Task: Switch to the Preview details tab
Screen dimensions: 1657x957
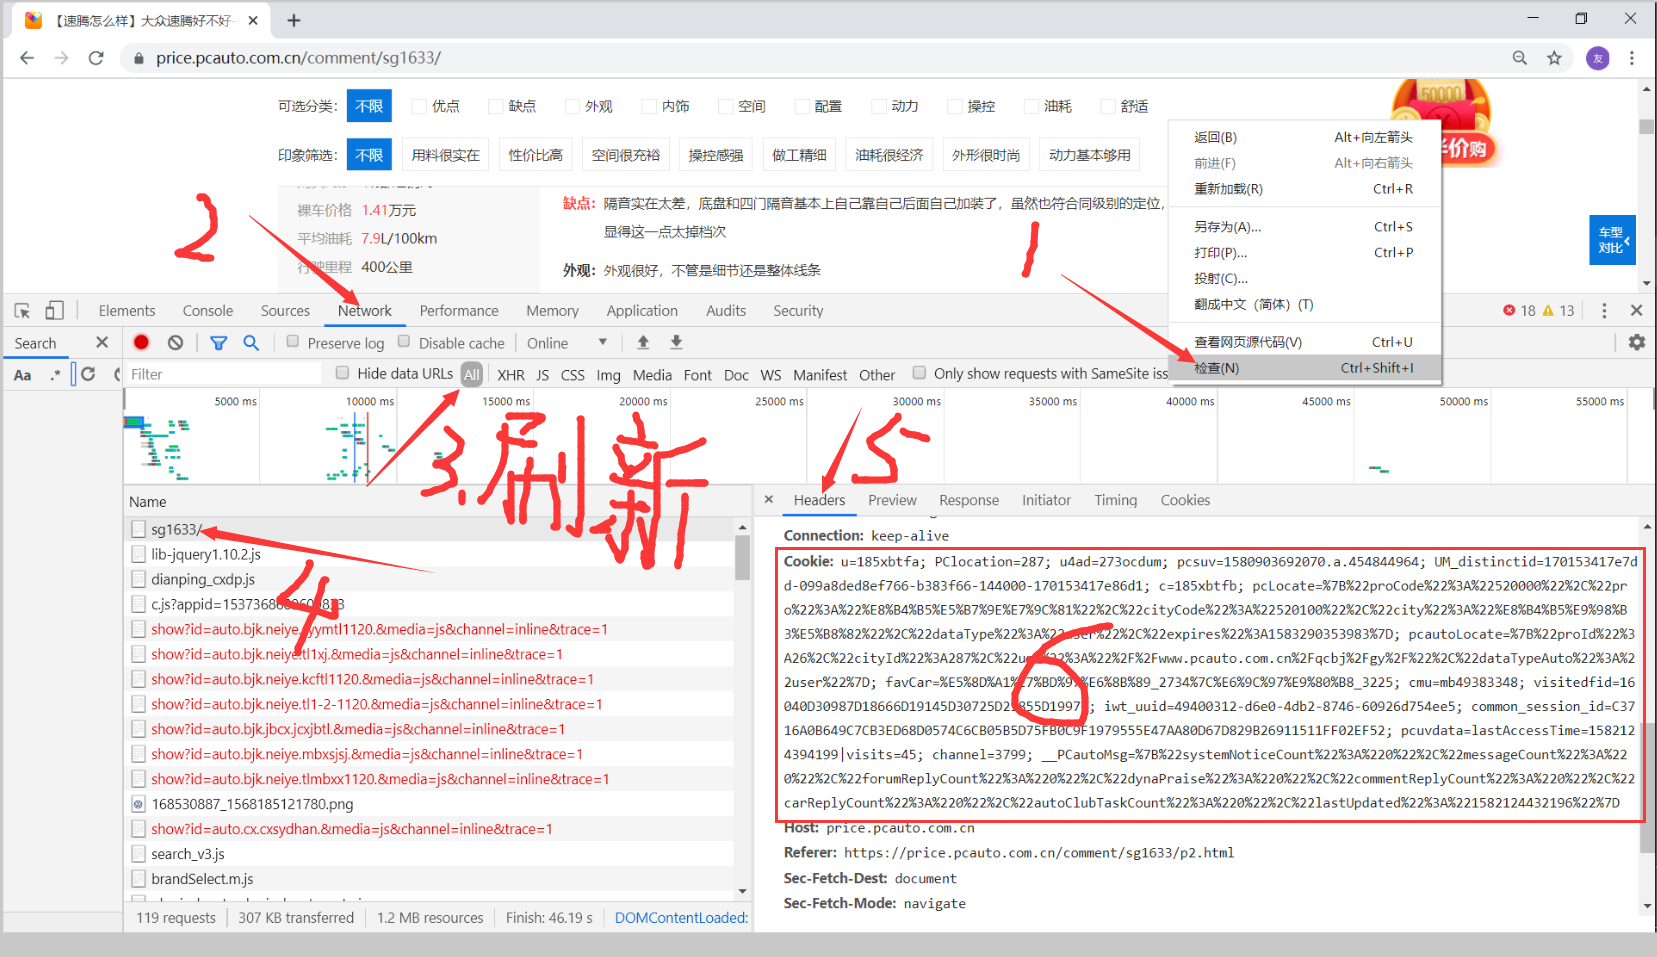Action: (892, 500)
